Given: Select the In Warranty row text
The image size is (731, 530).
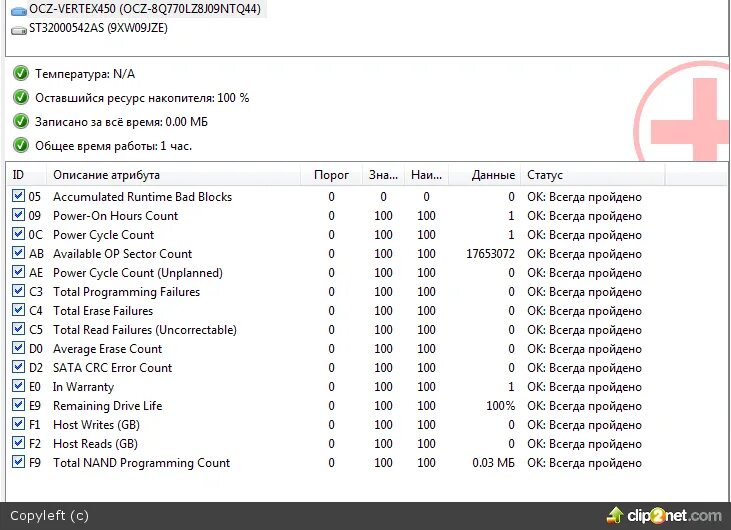Looking at the screenshot, I should click(x=83, y=387).
